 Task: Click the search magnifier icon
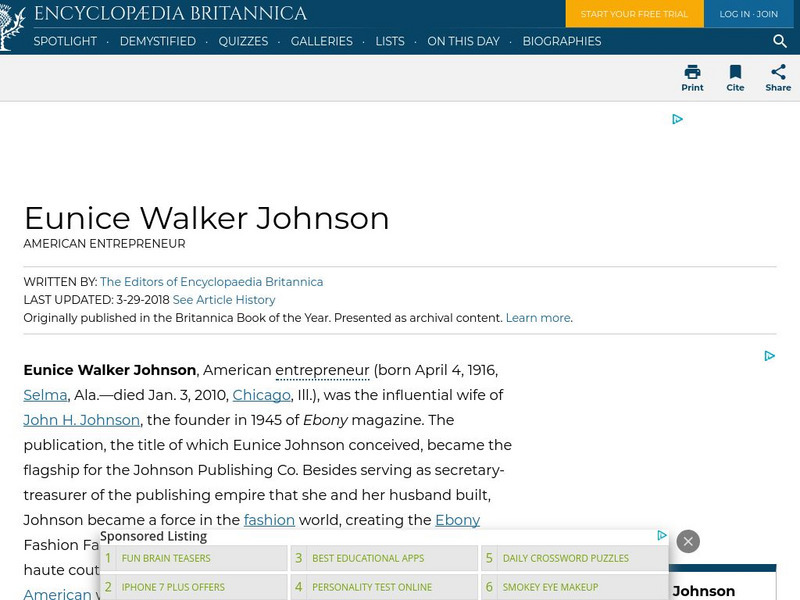[780, 41]
